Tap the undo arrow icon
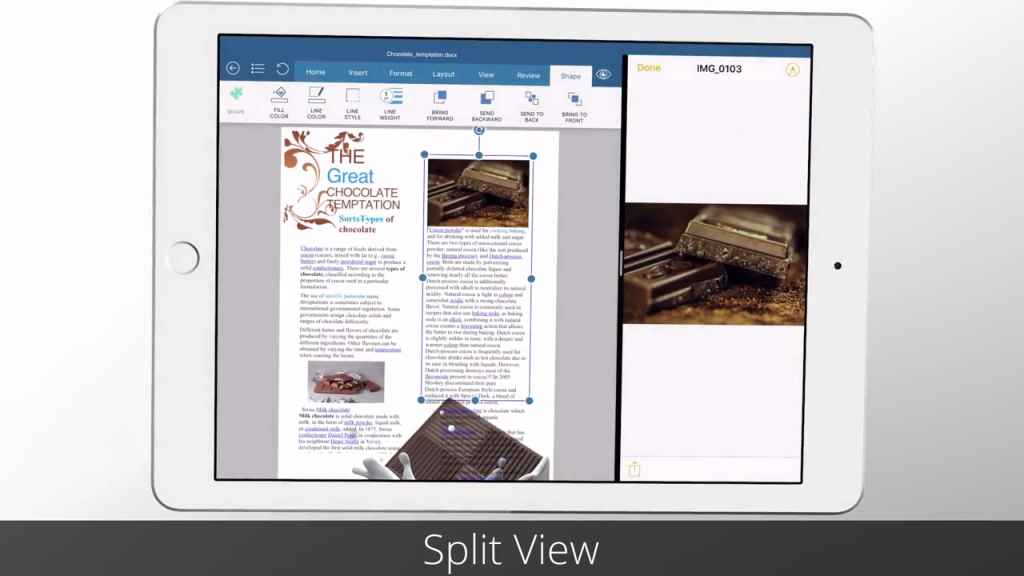Image resolution: width=1024 pixels, height=576 pixels. click(282, 69)
